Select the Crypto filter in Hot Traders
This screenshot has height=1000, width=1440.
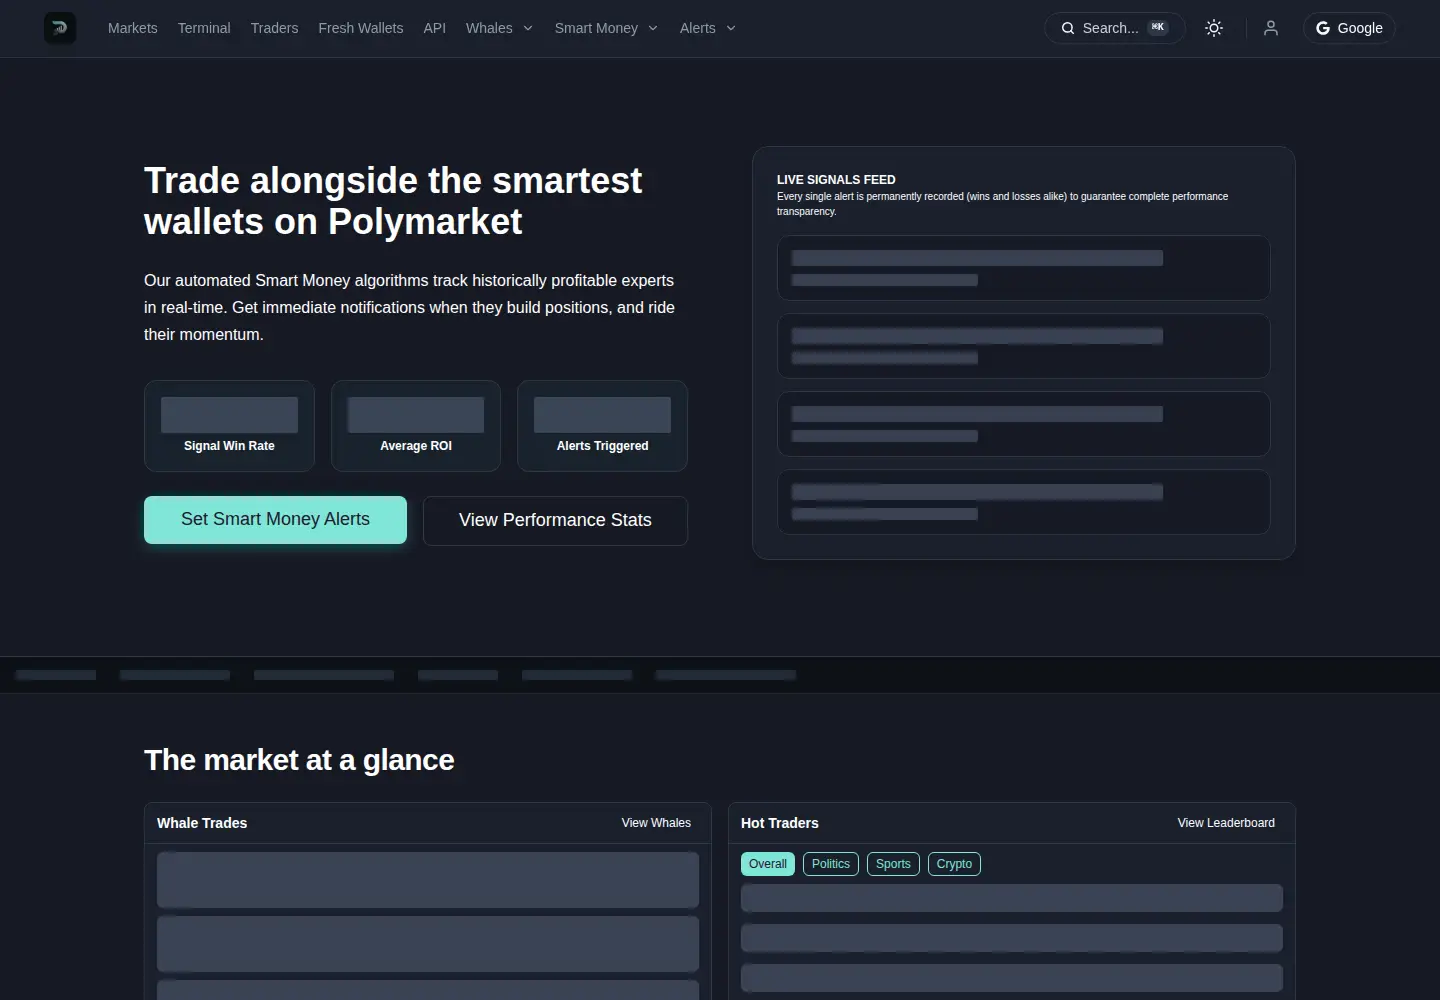[x=954, y=864]
